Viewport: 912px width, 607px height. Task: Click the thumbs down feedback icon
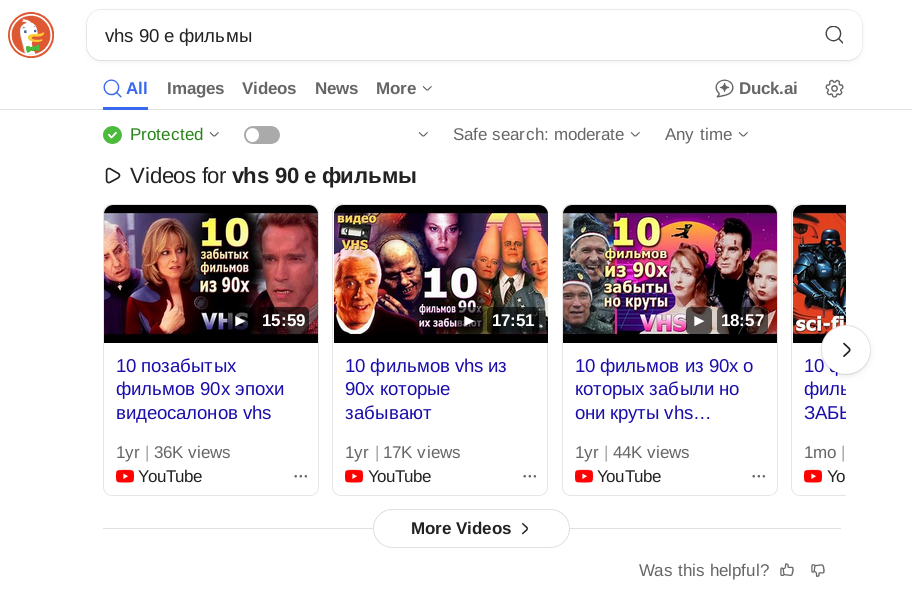(x=818, y=570)
